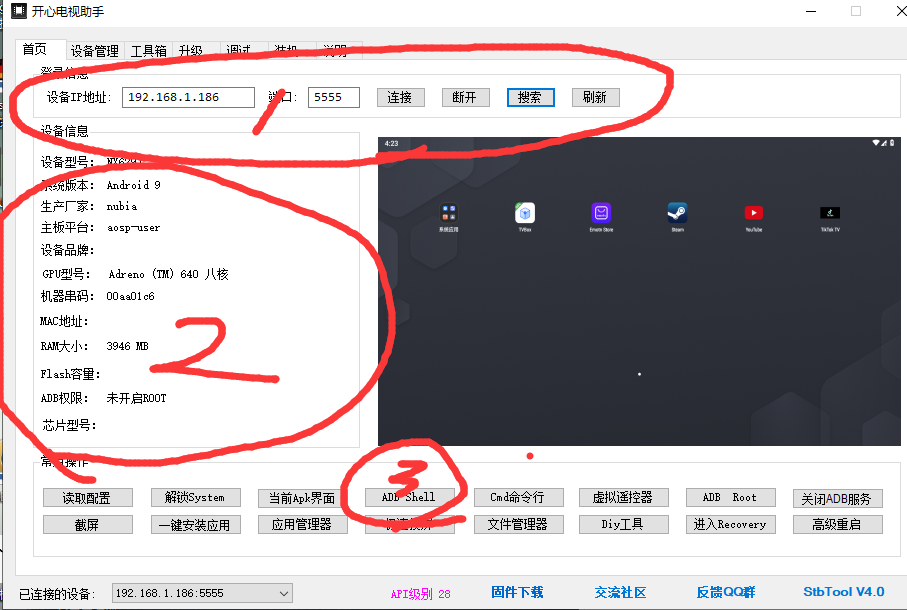
Task: Open the 交流社区 link
Action: [x=620, y=592]
